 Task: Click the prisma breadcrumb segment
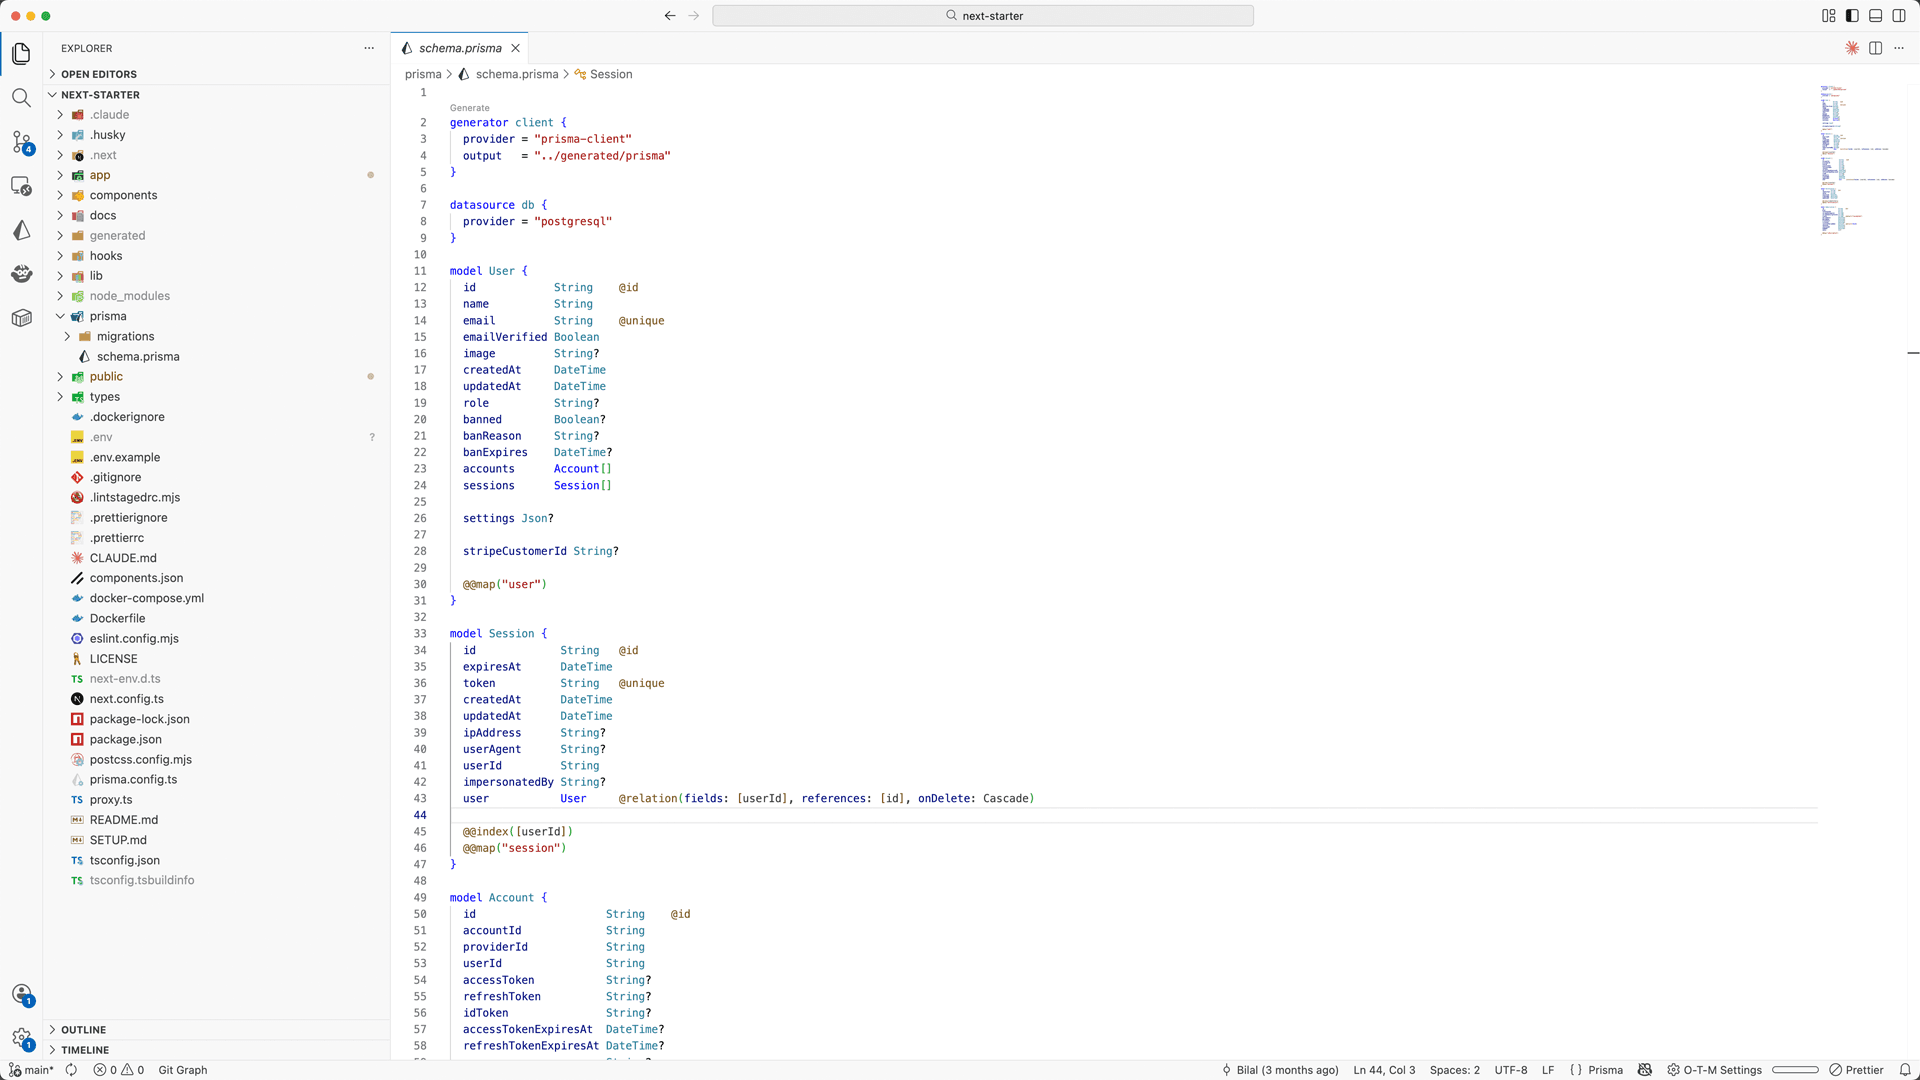[423, 74]
